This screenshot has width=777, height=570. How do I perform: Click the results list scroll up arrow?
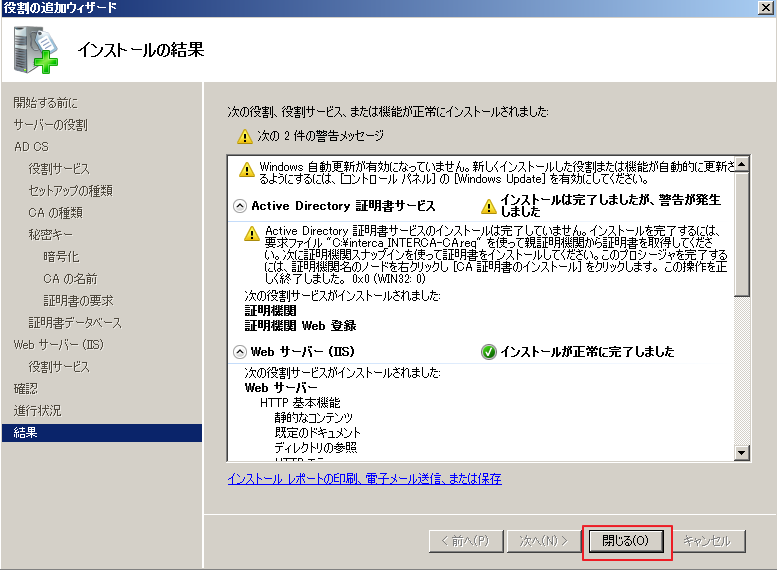coord(741,164)
